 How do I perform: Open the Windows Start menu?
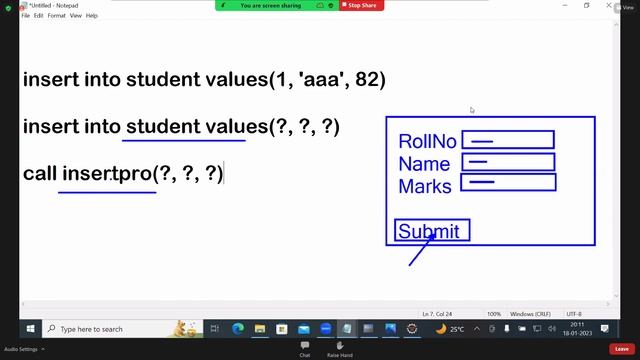point(31,329)
